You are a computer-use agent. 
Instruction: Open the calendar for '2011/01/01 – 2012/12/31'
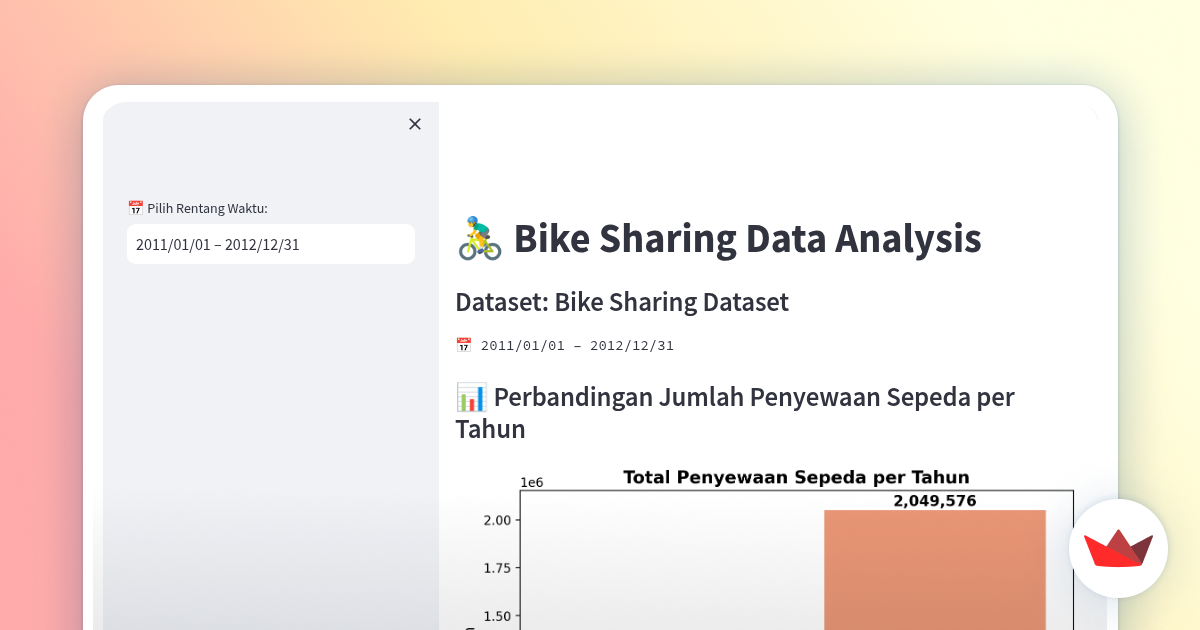(270, 244)
